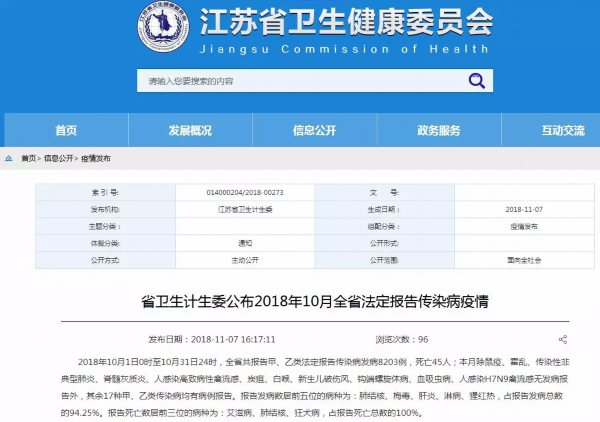Screen dimensions: 600x422
Task: Click the share icon beside view count
Action: click(563, 339)
